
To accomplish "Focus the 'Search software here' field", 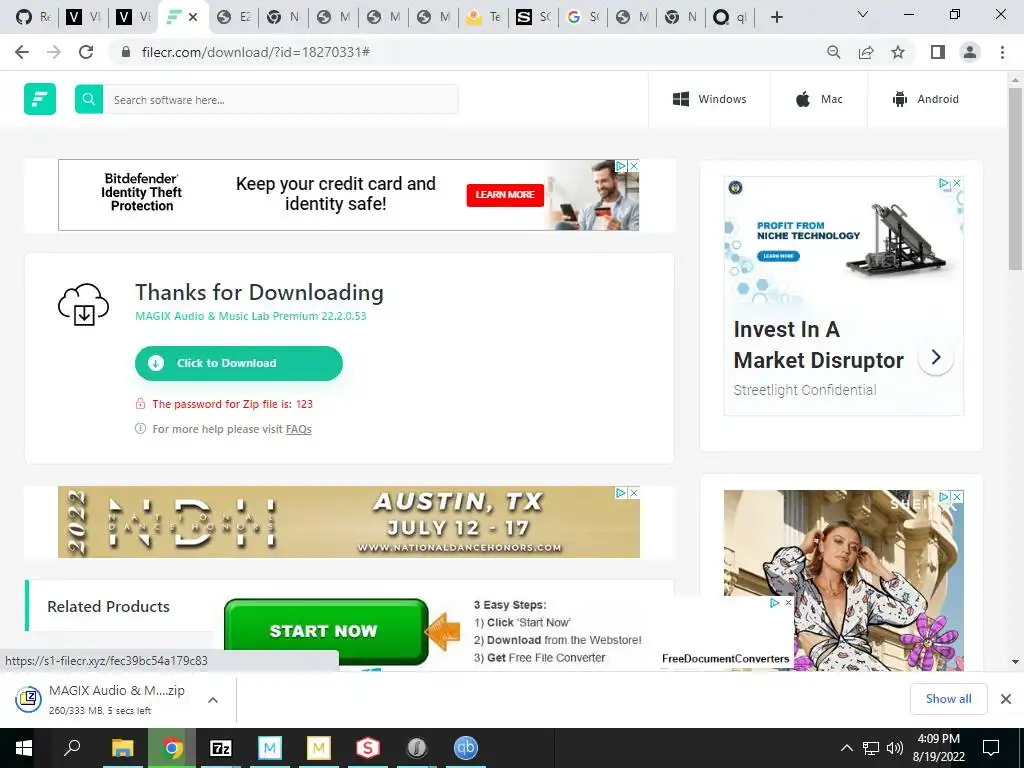I will click(x=281, y=99).
